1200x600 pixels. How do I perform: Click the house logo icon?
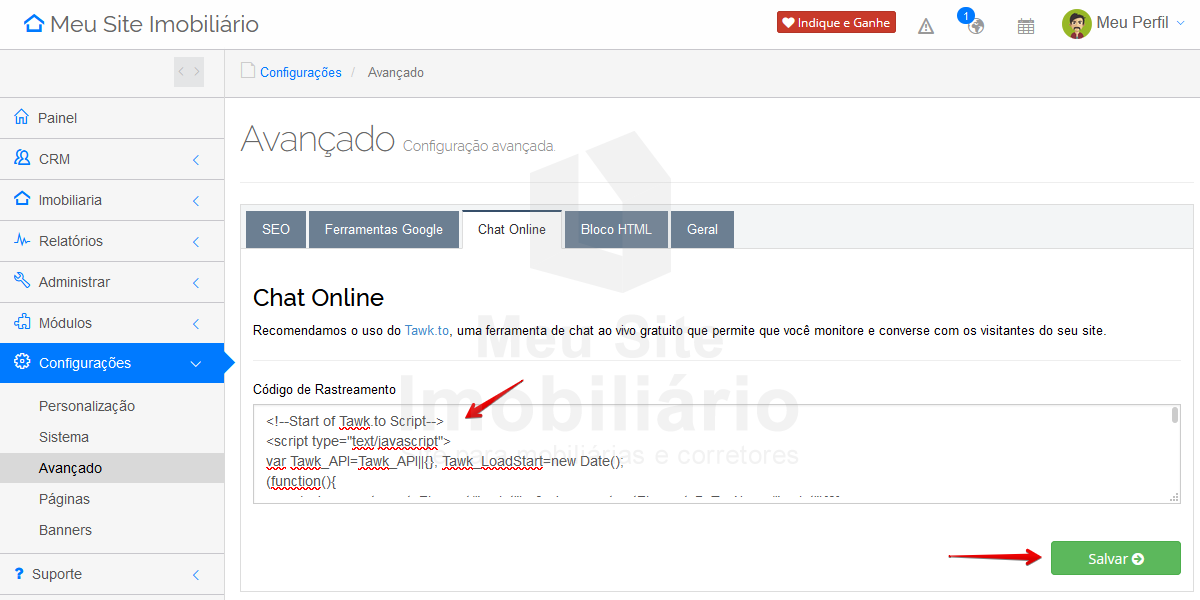[34, 24]
